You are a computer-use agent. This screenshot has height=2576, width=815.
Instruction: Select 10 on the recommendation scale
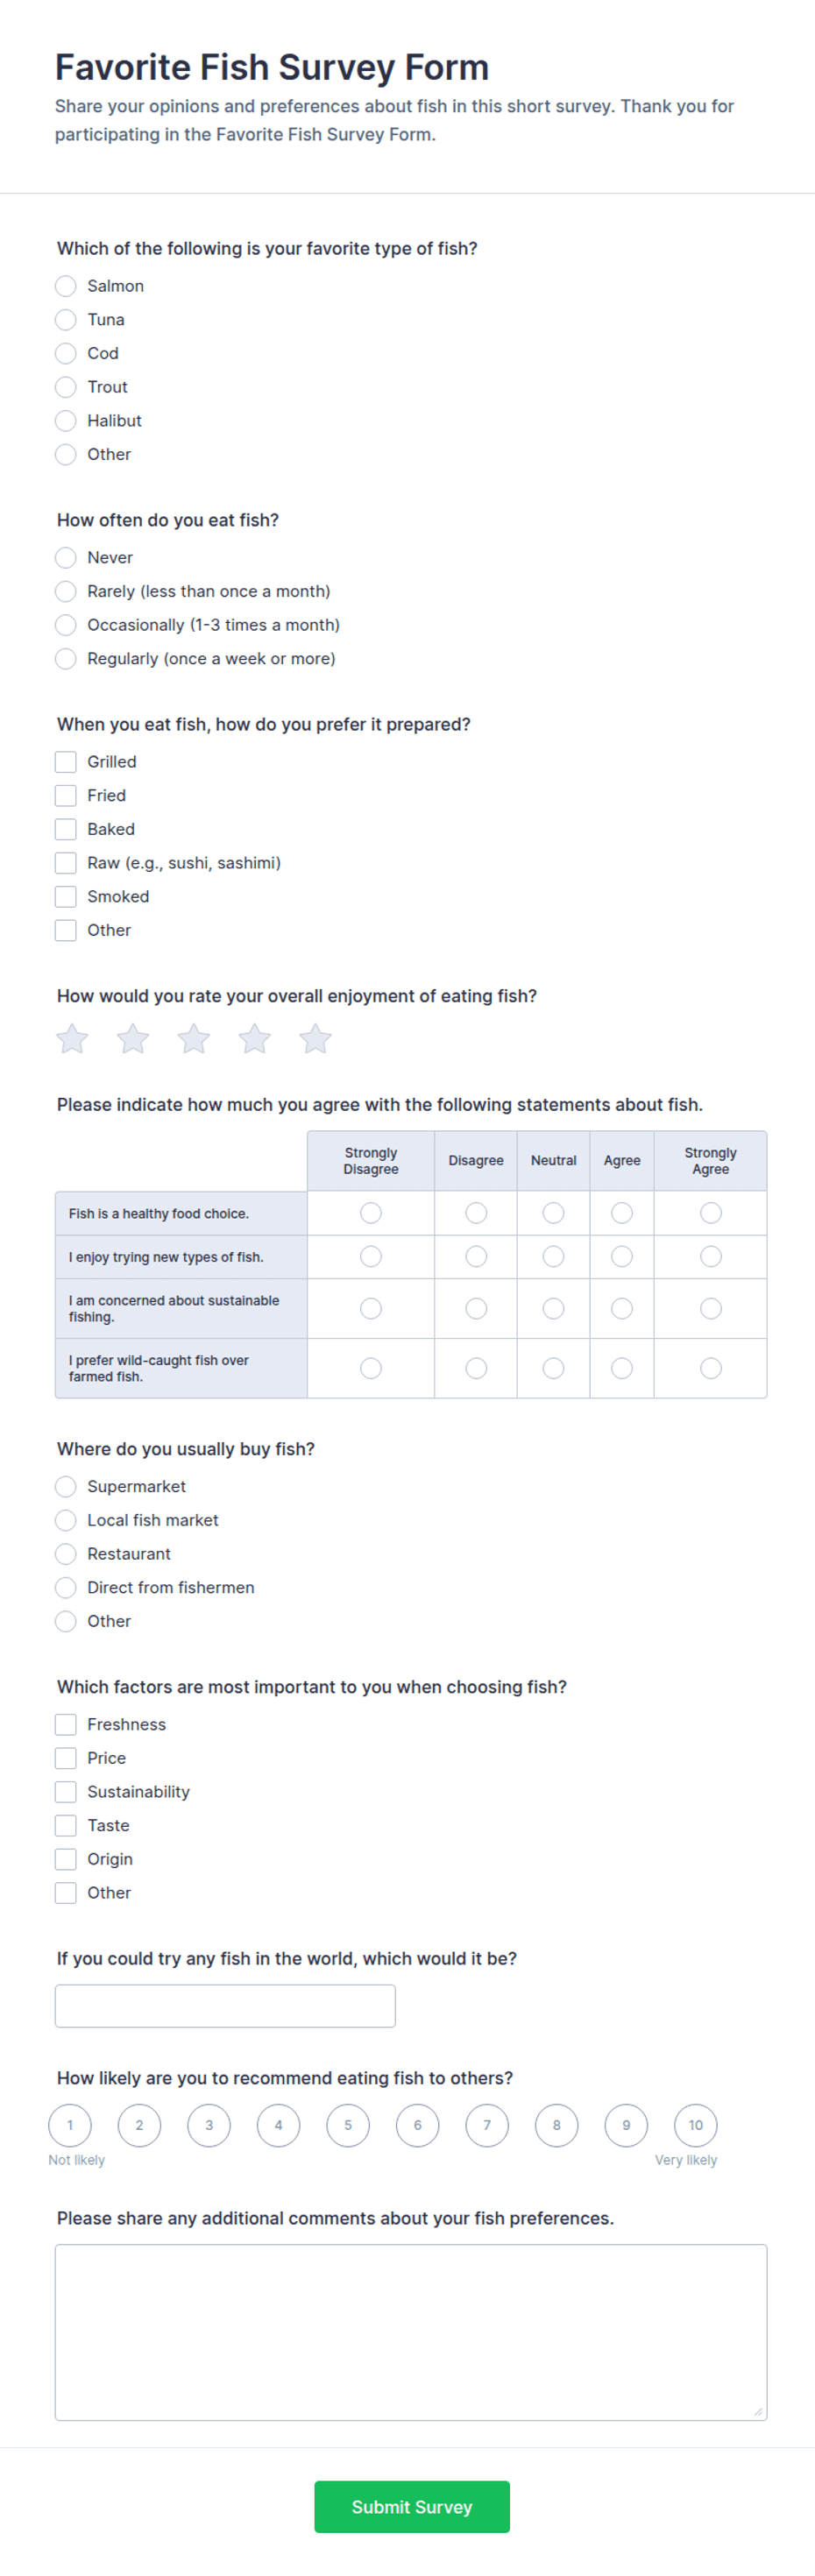[696, 2125]
